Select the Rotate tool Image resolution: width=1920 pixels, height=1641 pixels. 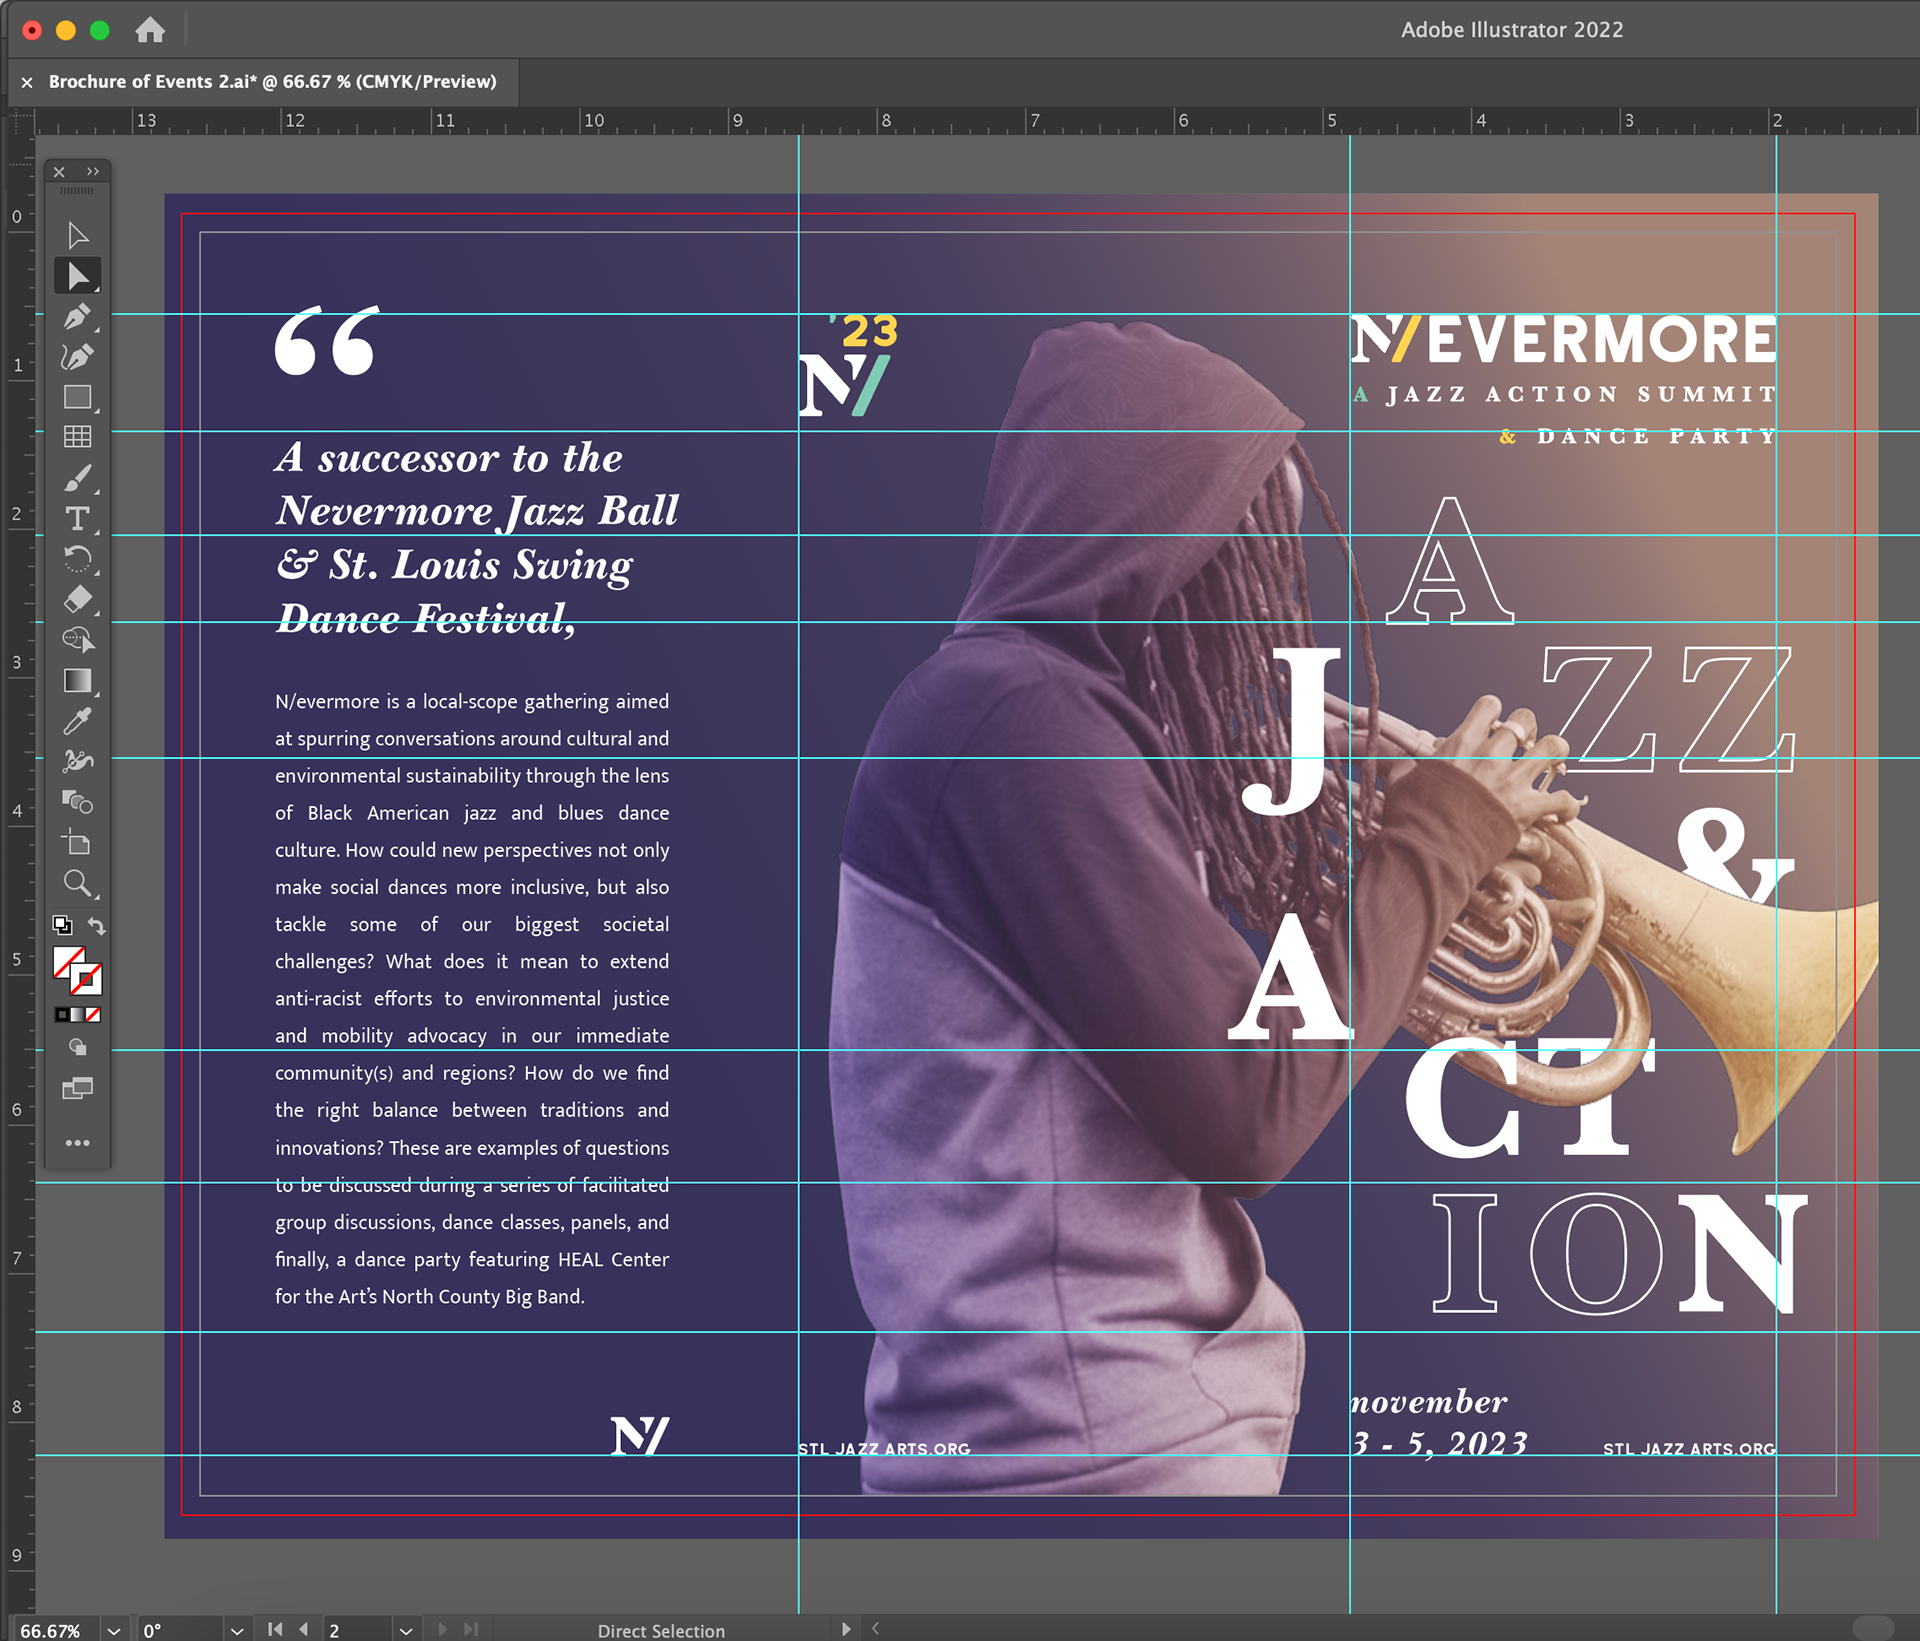(x=77, y=559)
